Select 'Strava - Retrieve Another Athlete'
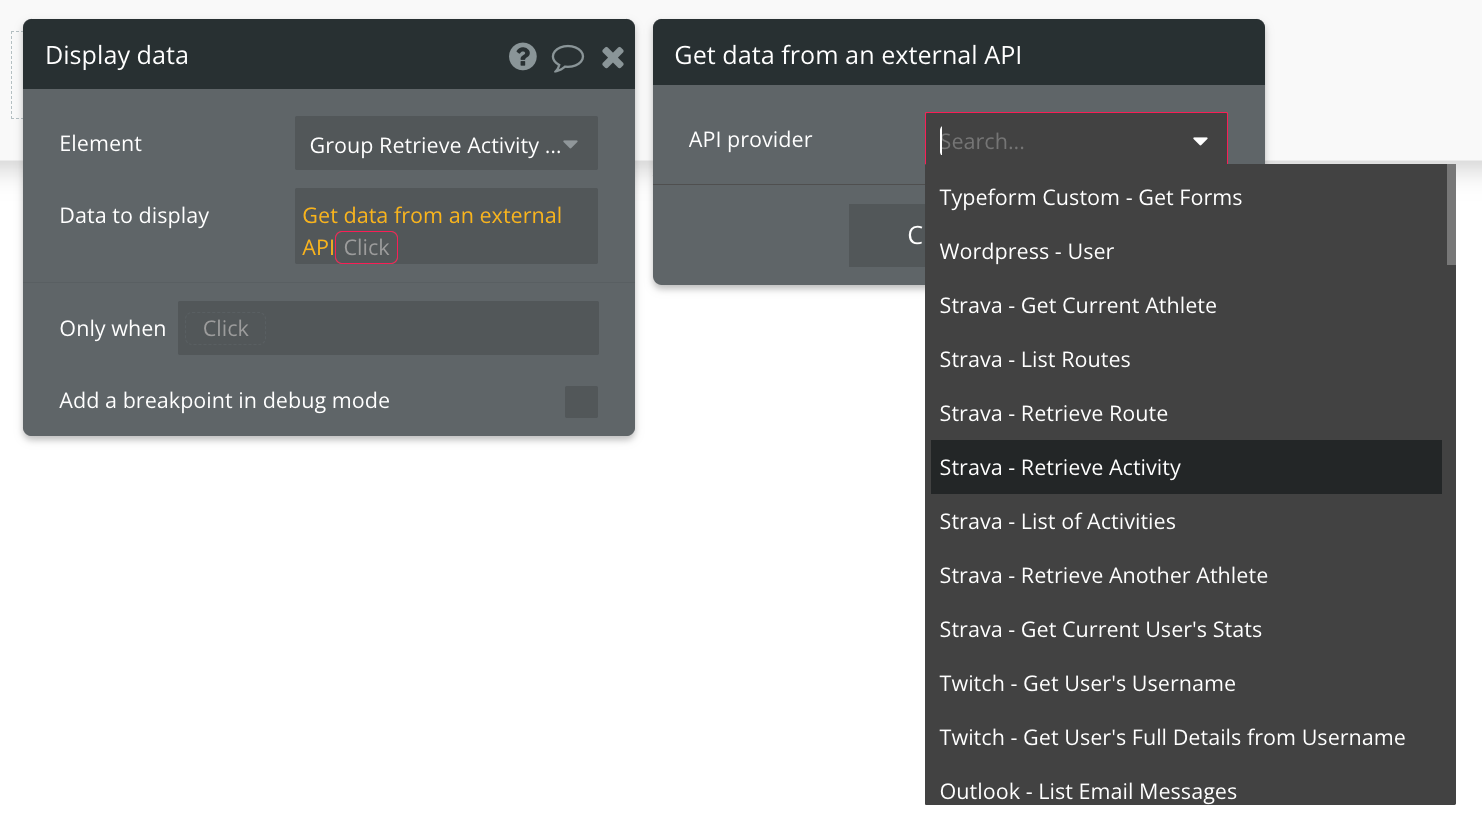Viewport: 1482px width, 834px height. pyautogui.click(x=1104, y=575)
